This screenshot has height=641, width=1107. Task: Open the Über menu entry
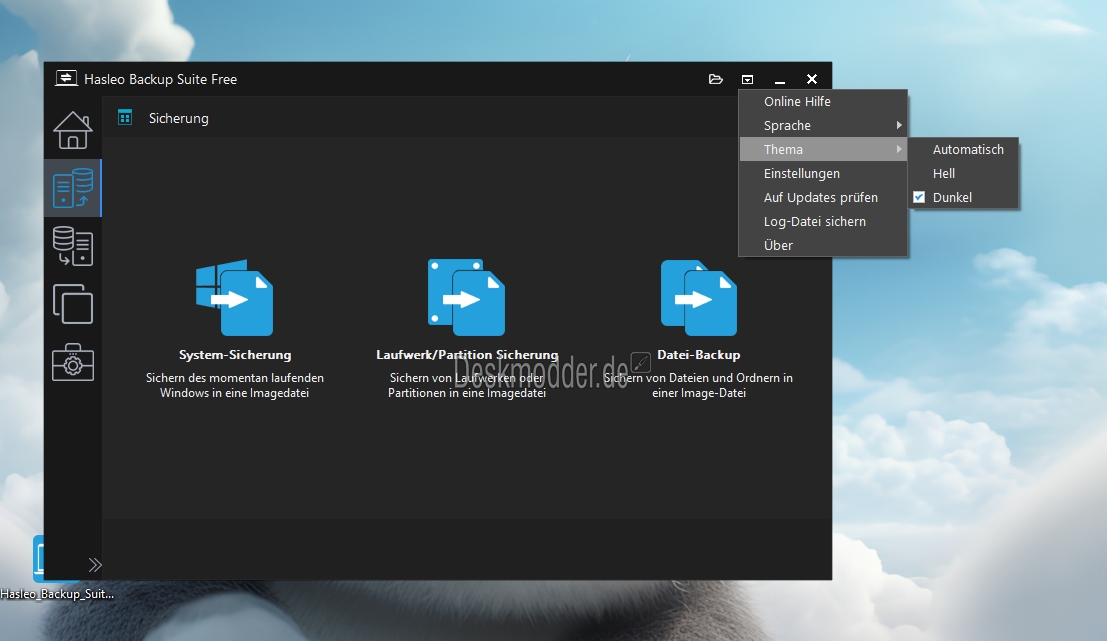[x=823, y=246]
